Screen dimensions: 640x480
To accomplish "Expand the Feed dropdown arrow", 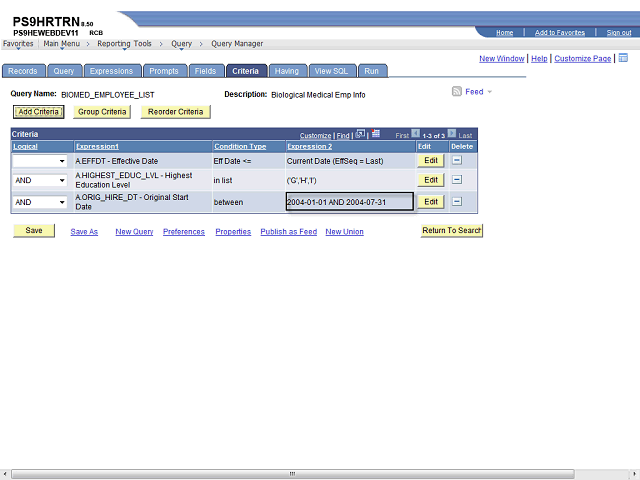I will pyautogui.click(x=489, y=92).
